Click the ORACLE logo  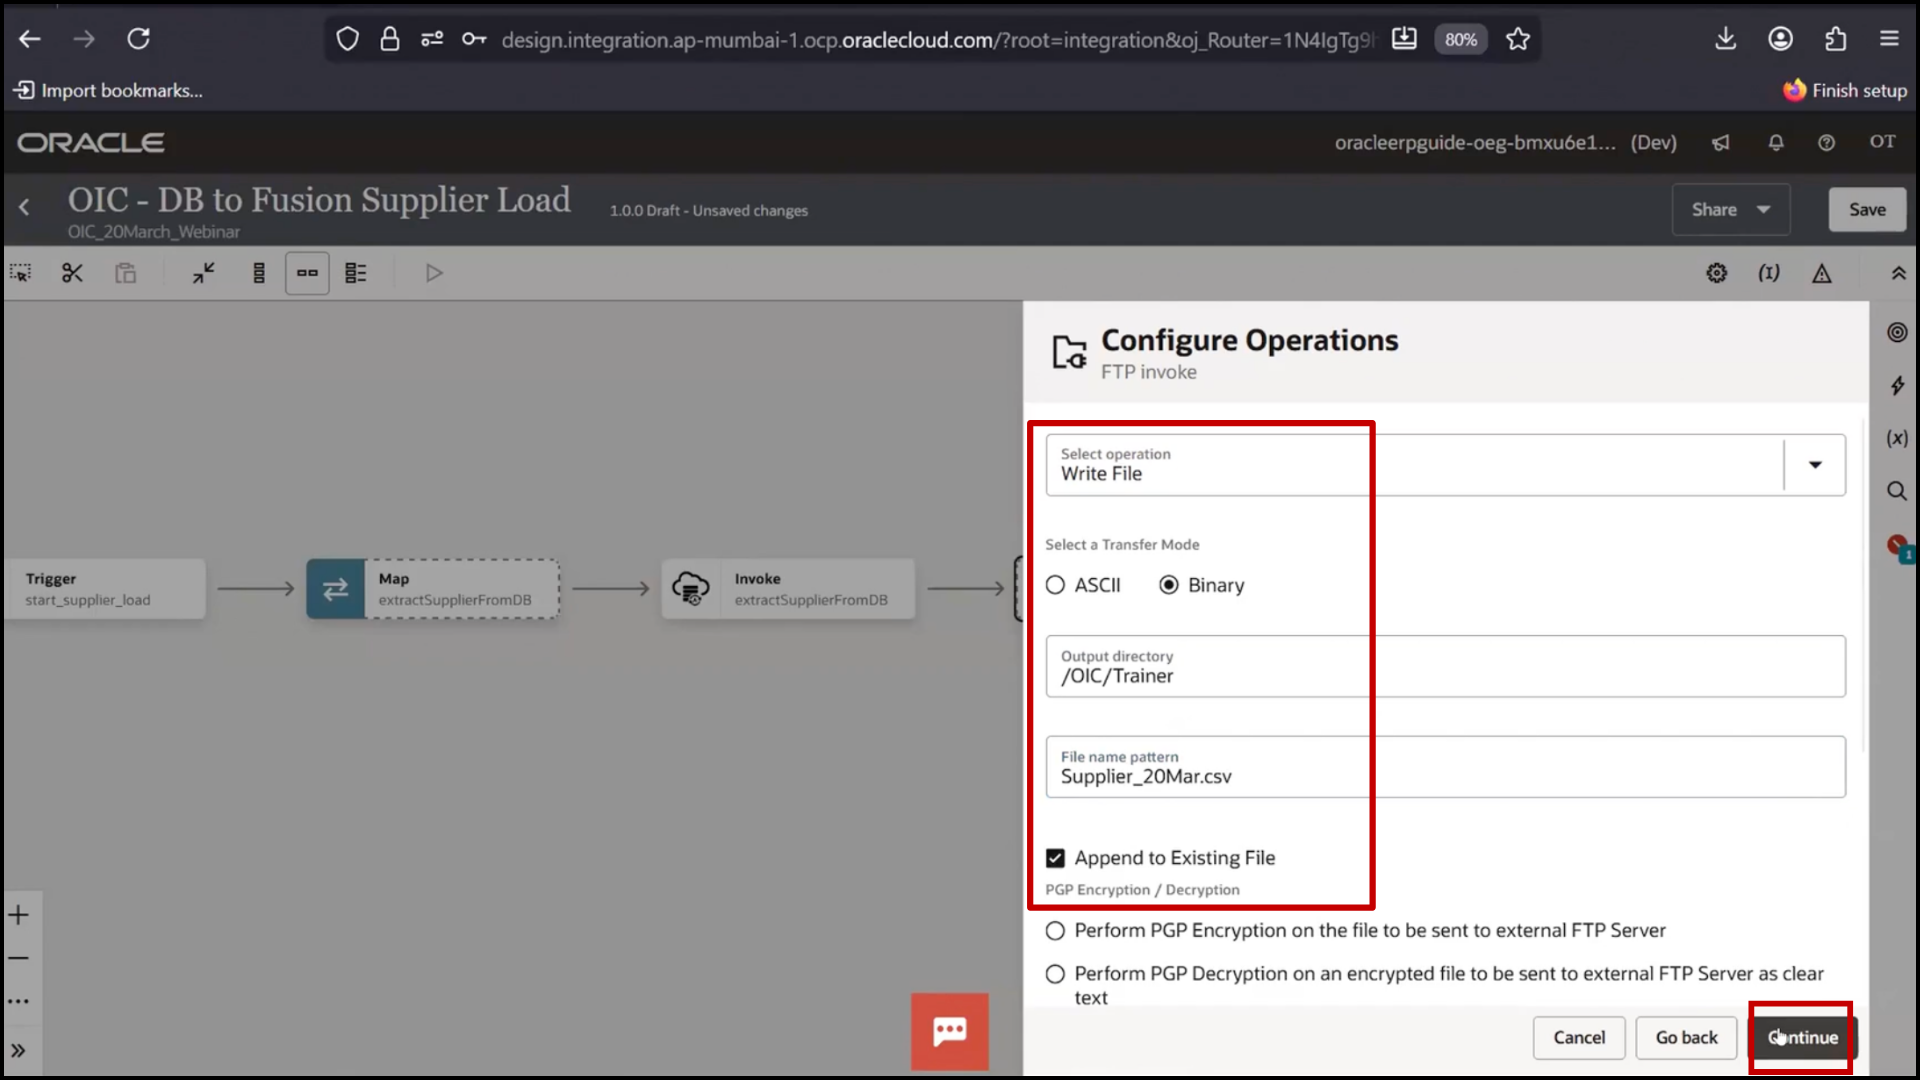91,143
